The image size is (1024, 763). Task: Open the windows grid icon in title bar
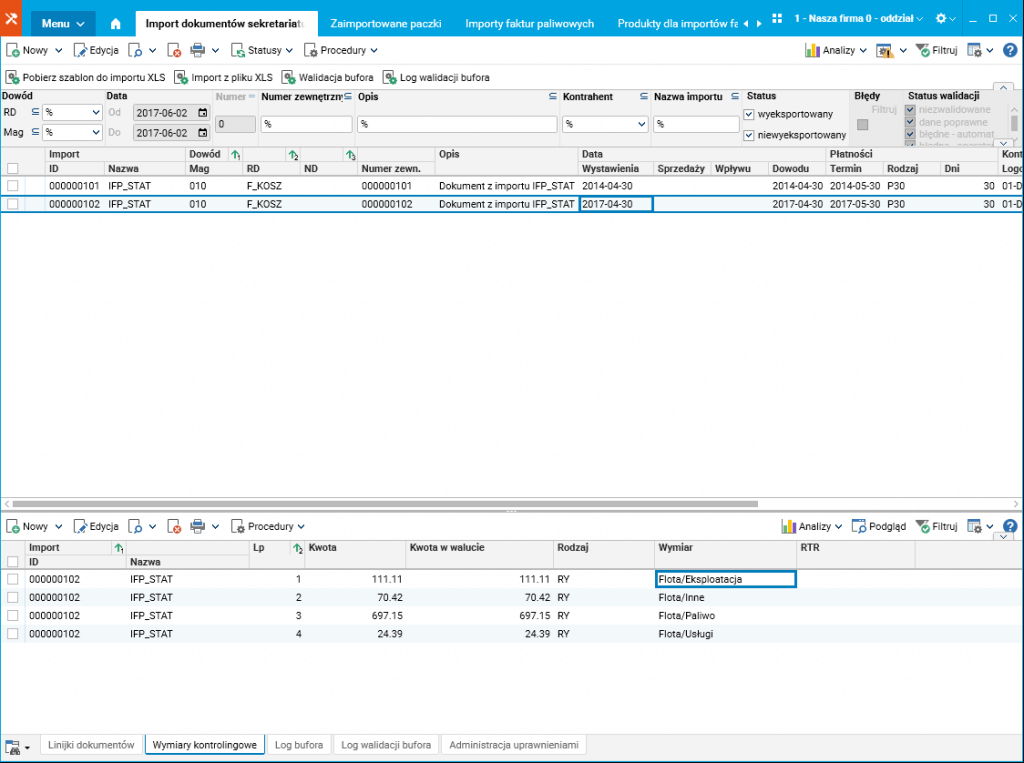(776, 18)
